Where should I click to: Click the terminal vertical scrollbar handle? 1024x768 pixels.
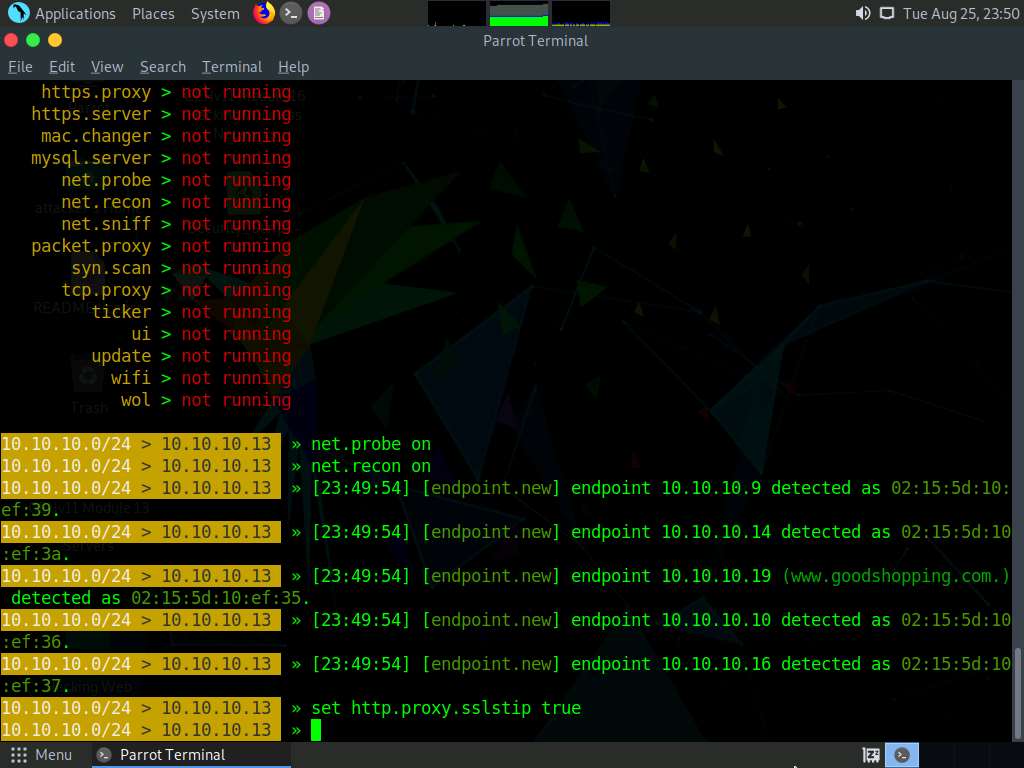tap(1018, 691)
